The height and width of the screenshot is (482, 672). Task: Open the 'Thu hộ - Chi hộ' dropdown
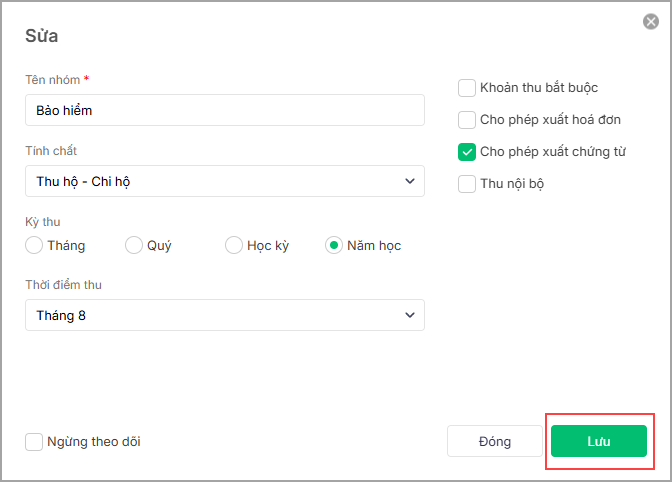tap(224, 181)
